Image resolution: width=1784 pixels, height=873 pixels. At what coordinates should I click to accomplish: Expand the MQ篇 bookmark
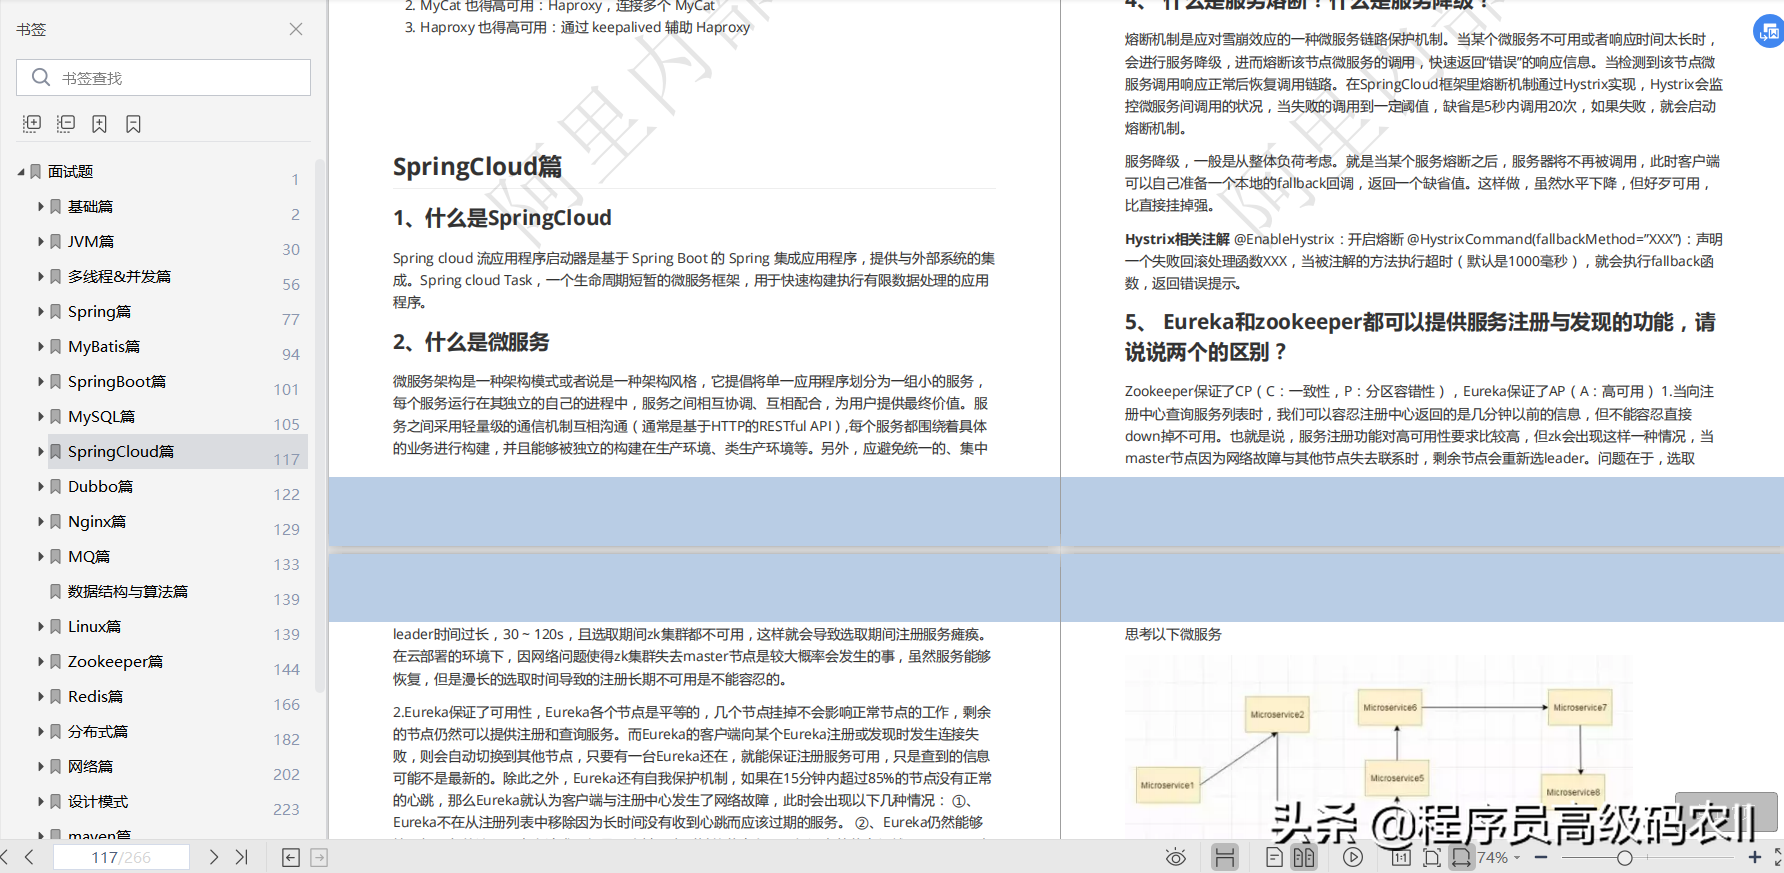[x=41, y=556]
